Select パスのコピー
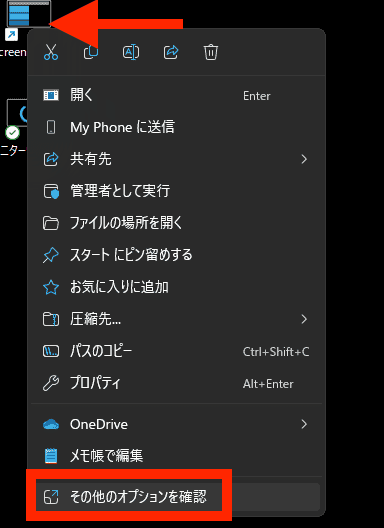 point(177,351)
